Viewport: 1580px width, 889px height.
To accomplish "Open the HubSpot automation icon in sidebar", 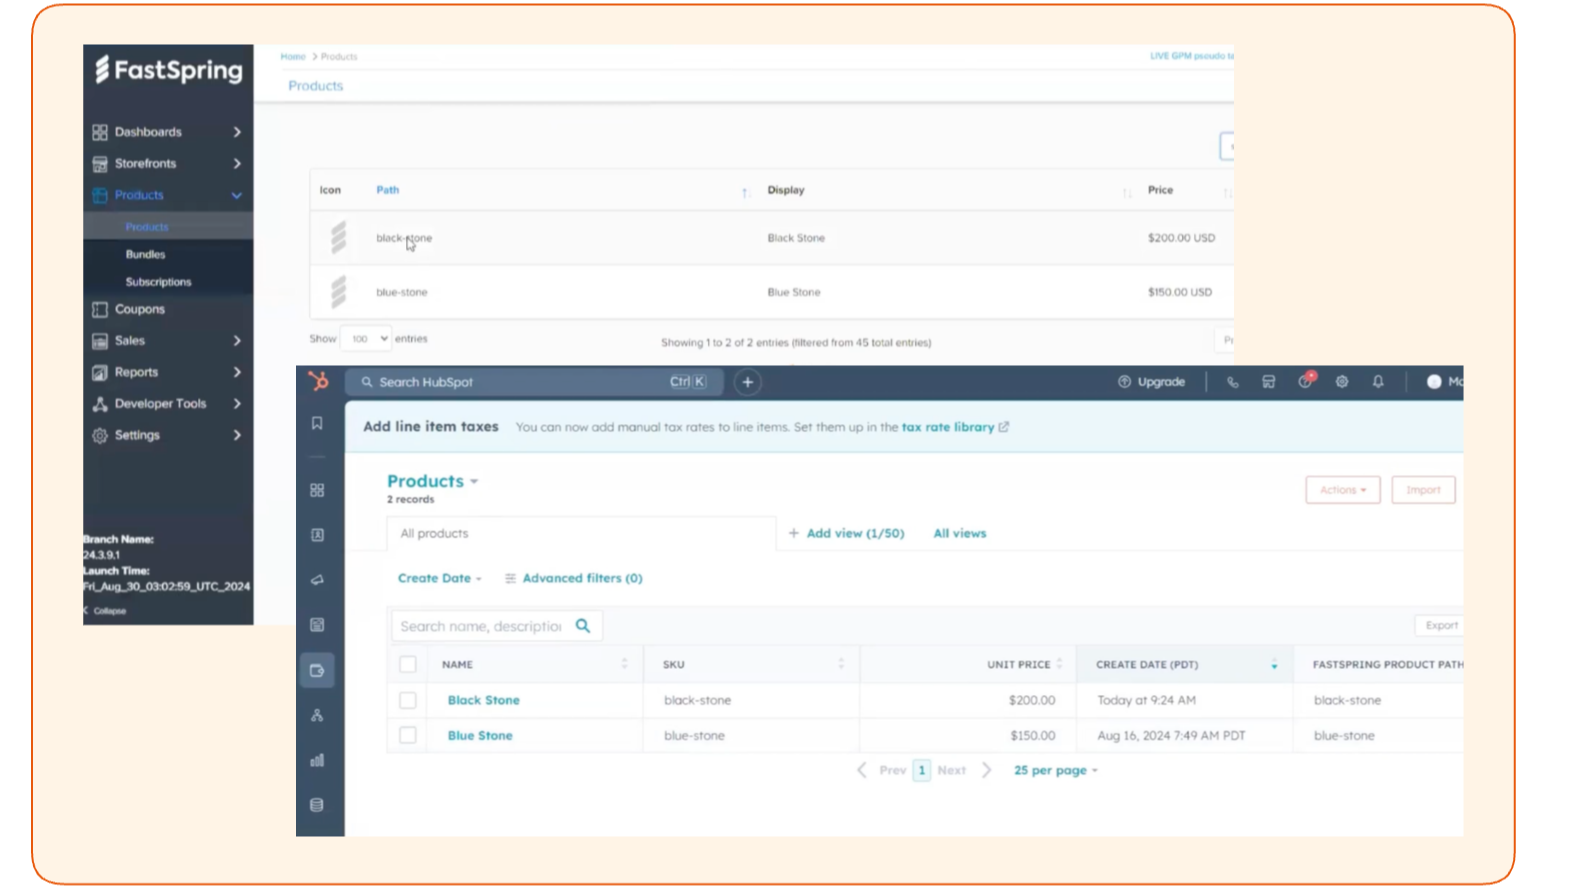I will pos(317,715).
